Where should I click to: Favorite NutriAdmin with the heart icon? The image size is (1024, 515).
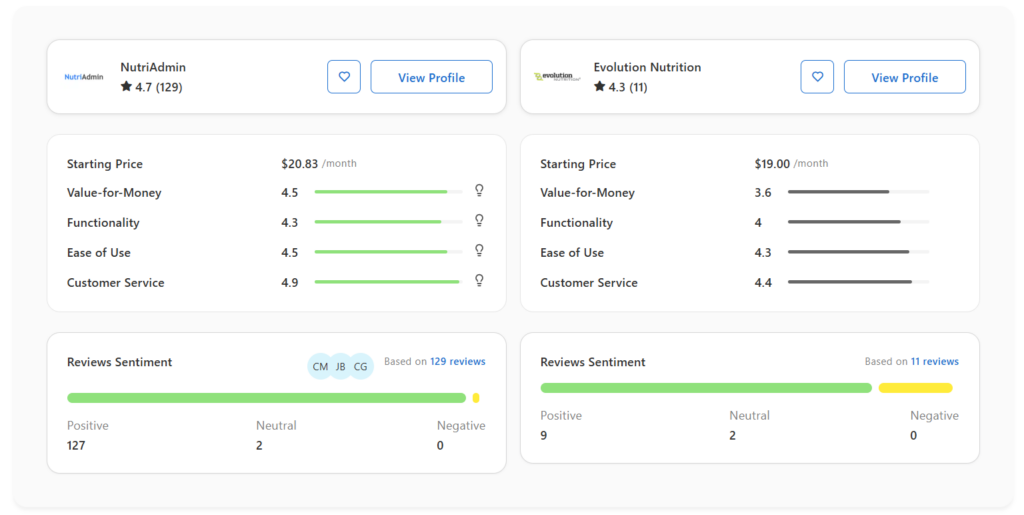(x=344, y=77)
